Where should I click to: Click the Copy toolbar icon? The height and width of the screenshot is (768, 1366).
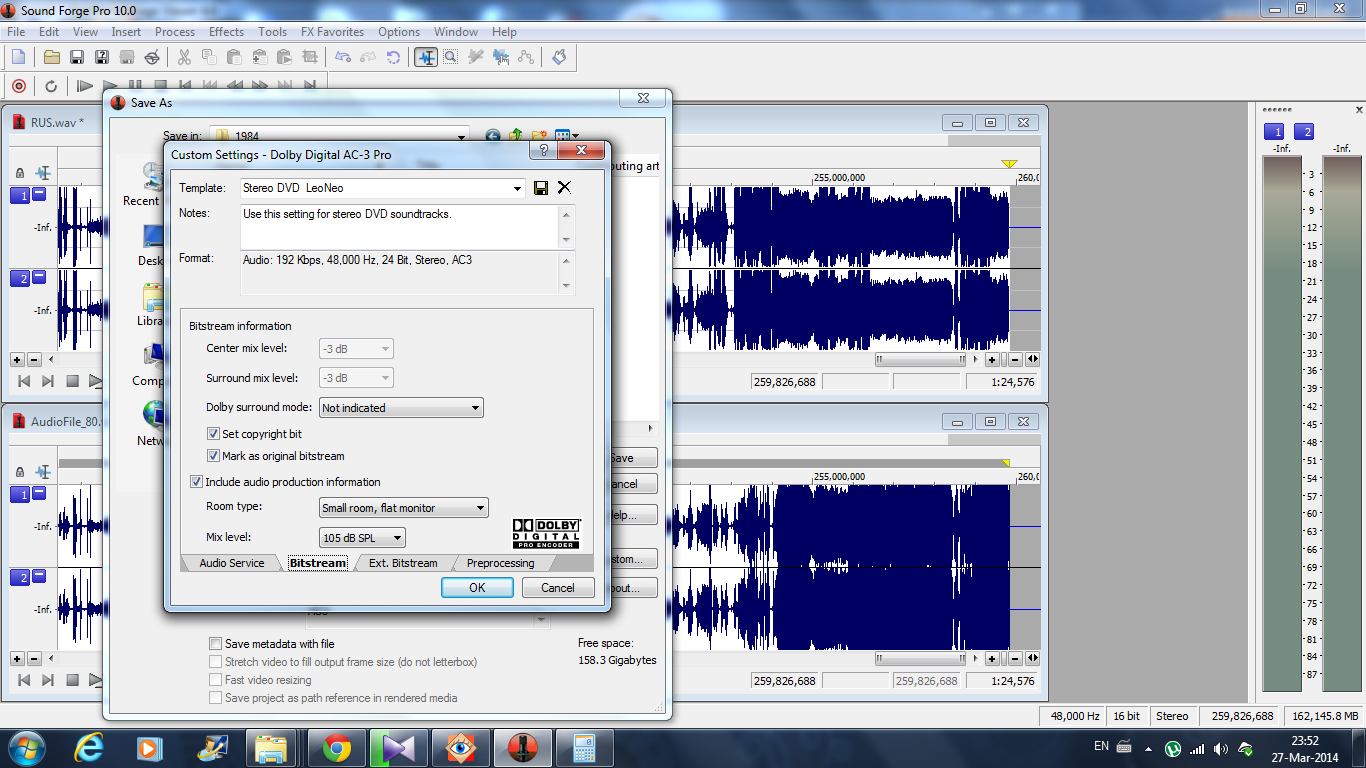click(x=209, y=57)
